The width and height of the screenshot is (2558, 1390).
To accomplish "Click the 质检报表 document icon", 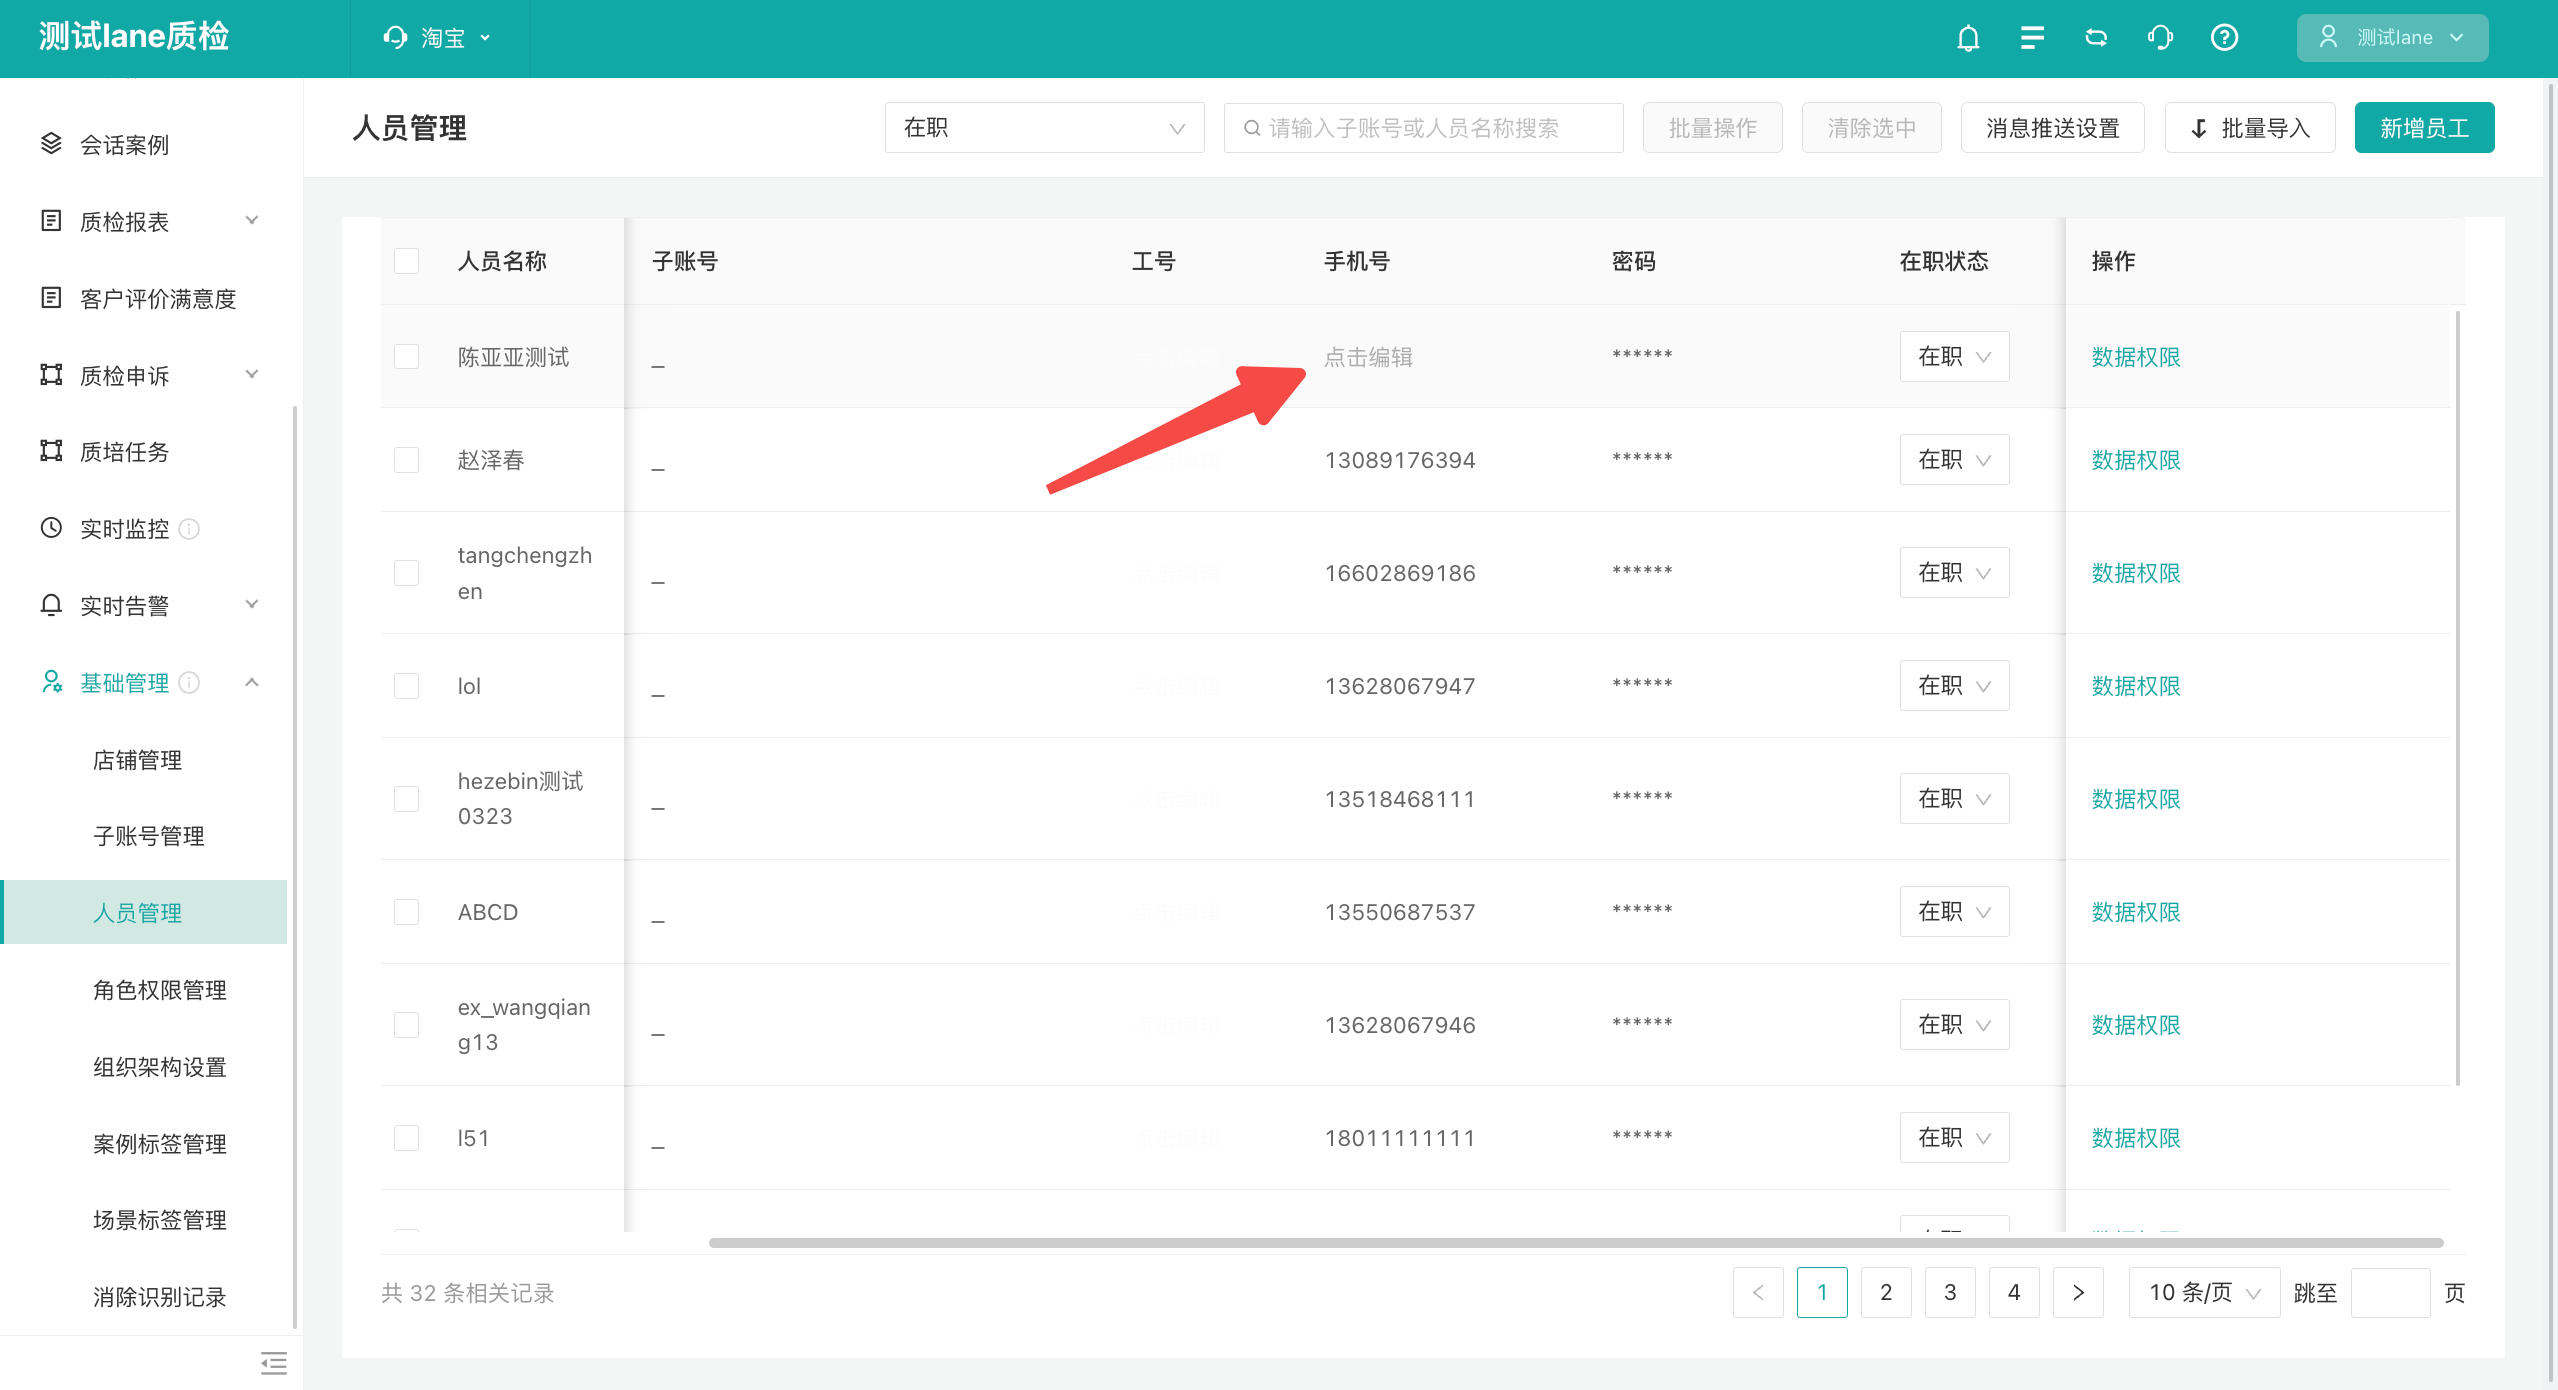I will 51,220.
